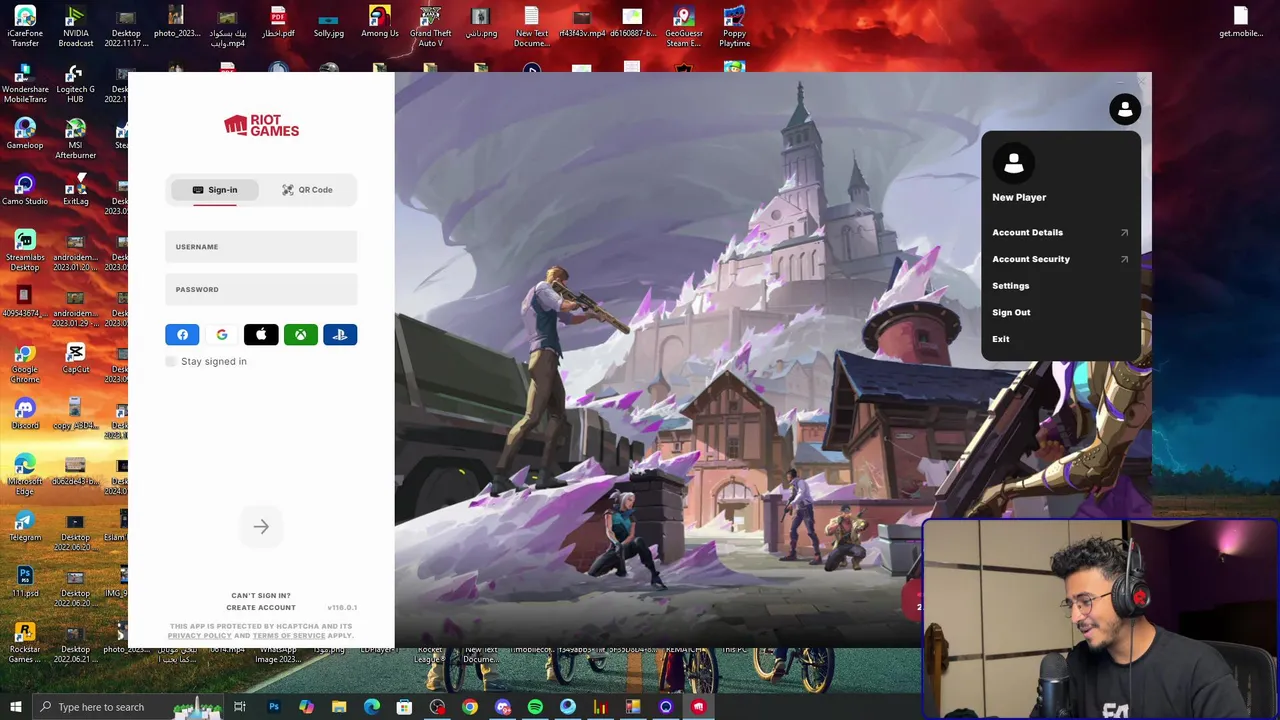Sign in with Xbox icon
Screen dimensions: 1280x720
click(300, 335)
